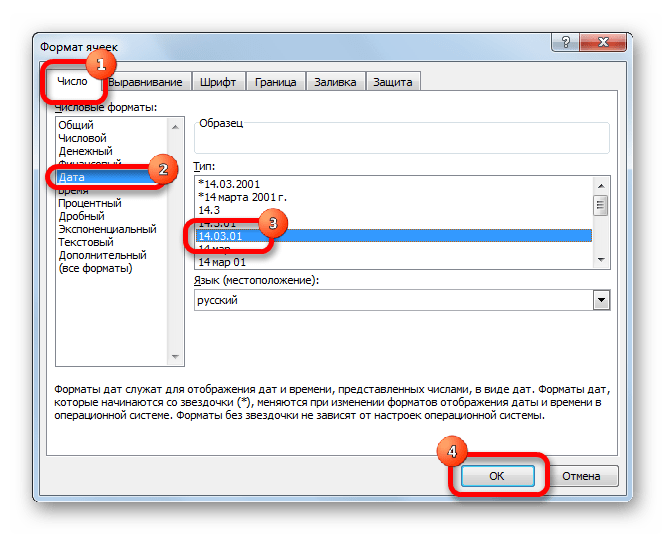The height and width of the screenshot is (535, 666).
Task: Click the help question mark button
Action: (566, 42)
